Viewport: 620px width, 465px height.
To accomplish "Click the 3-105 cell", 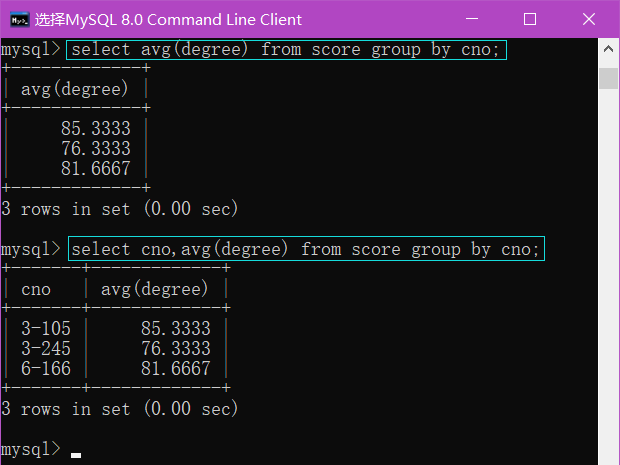I will (46, 329).
